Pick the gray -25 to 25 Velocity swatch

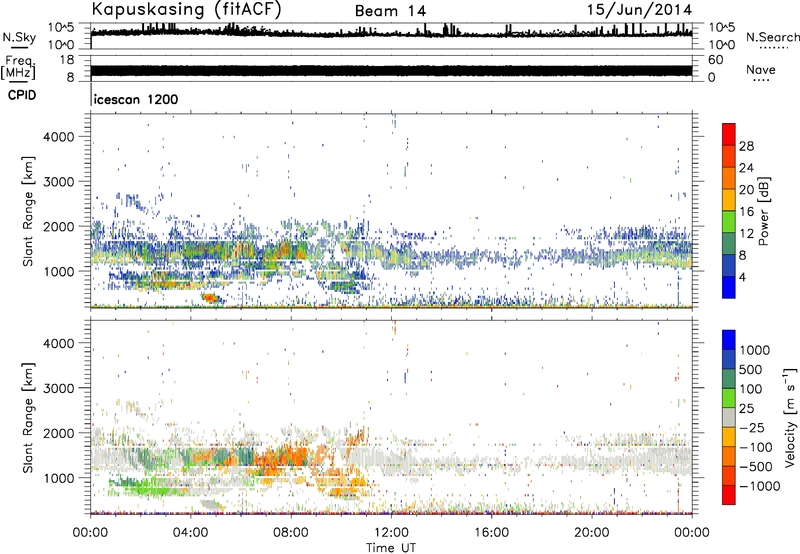[x=729, y=417]
